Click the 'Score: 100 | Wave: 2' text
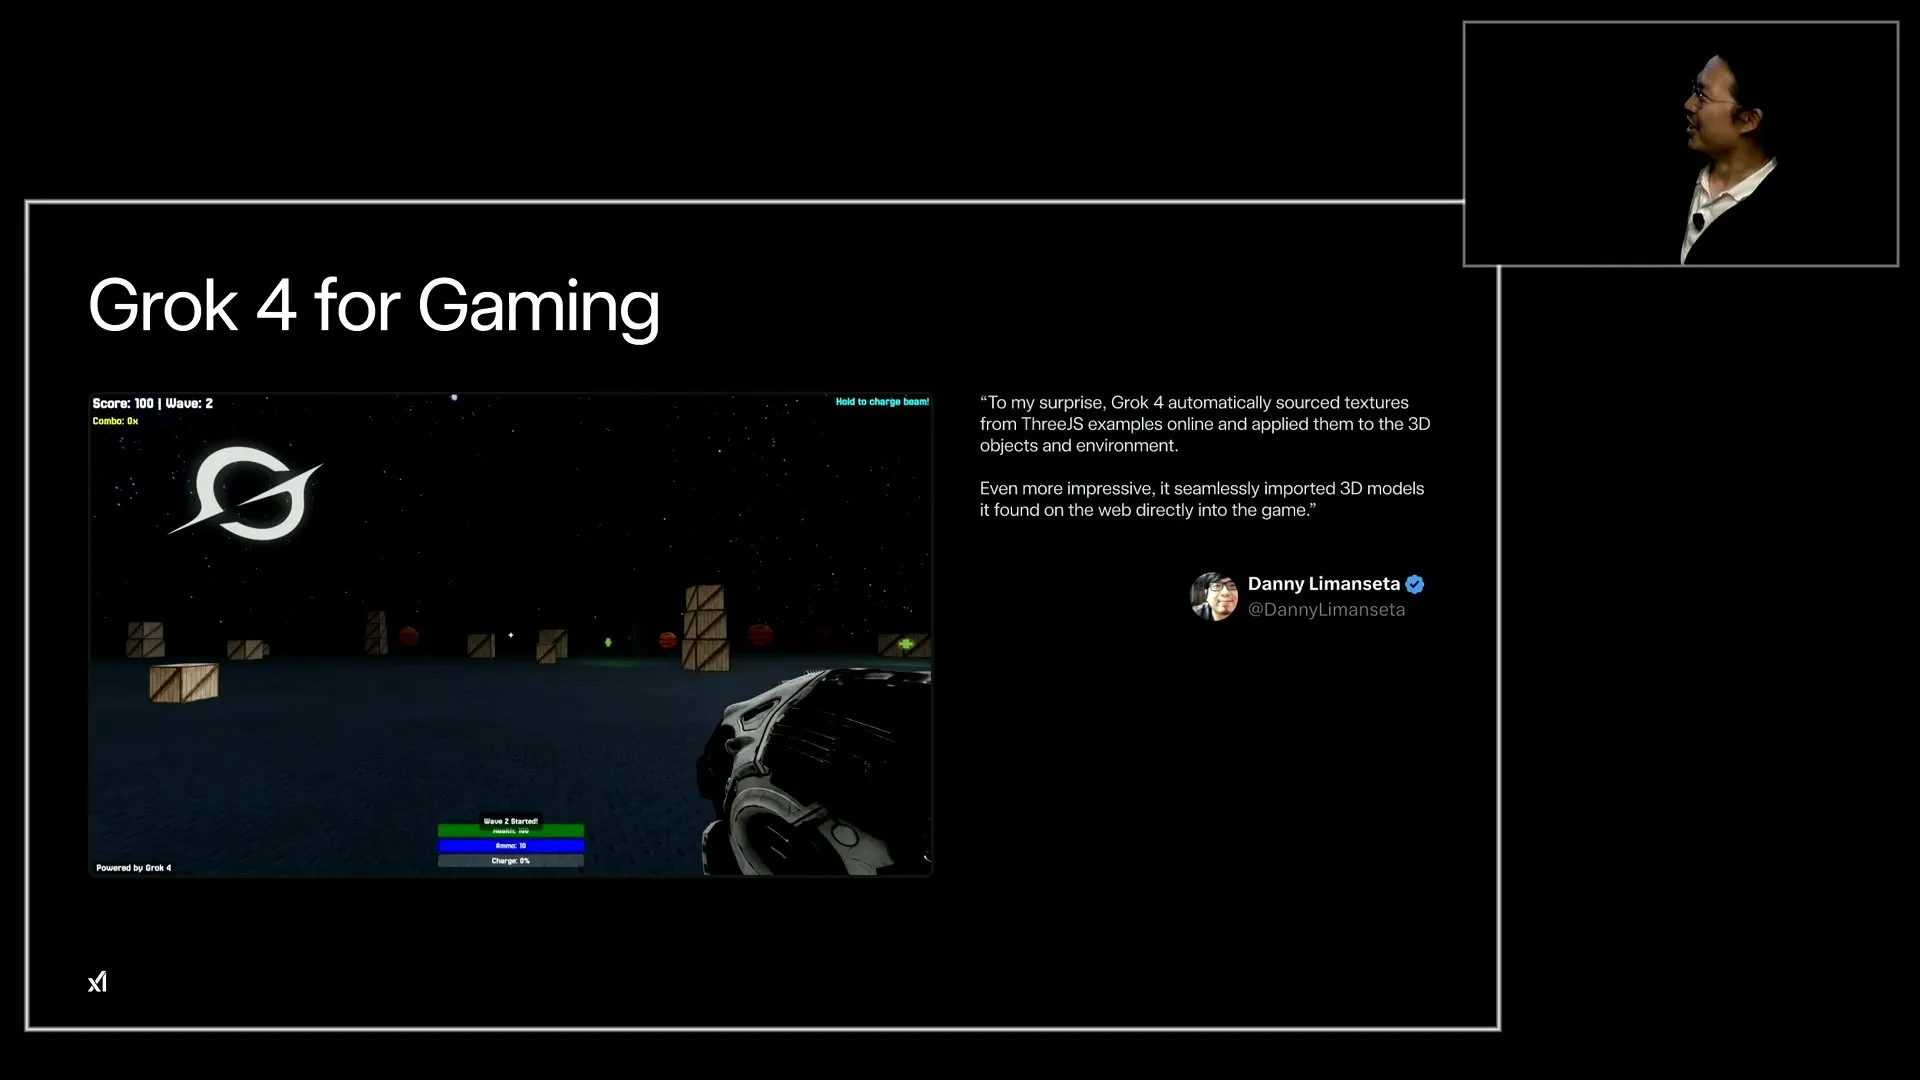This screenshot has width=1920, height=1080. click(x=152, y=404)
